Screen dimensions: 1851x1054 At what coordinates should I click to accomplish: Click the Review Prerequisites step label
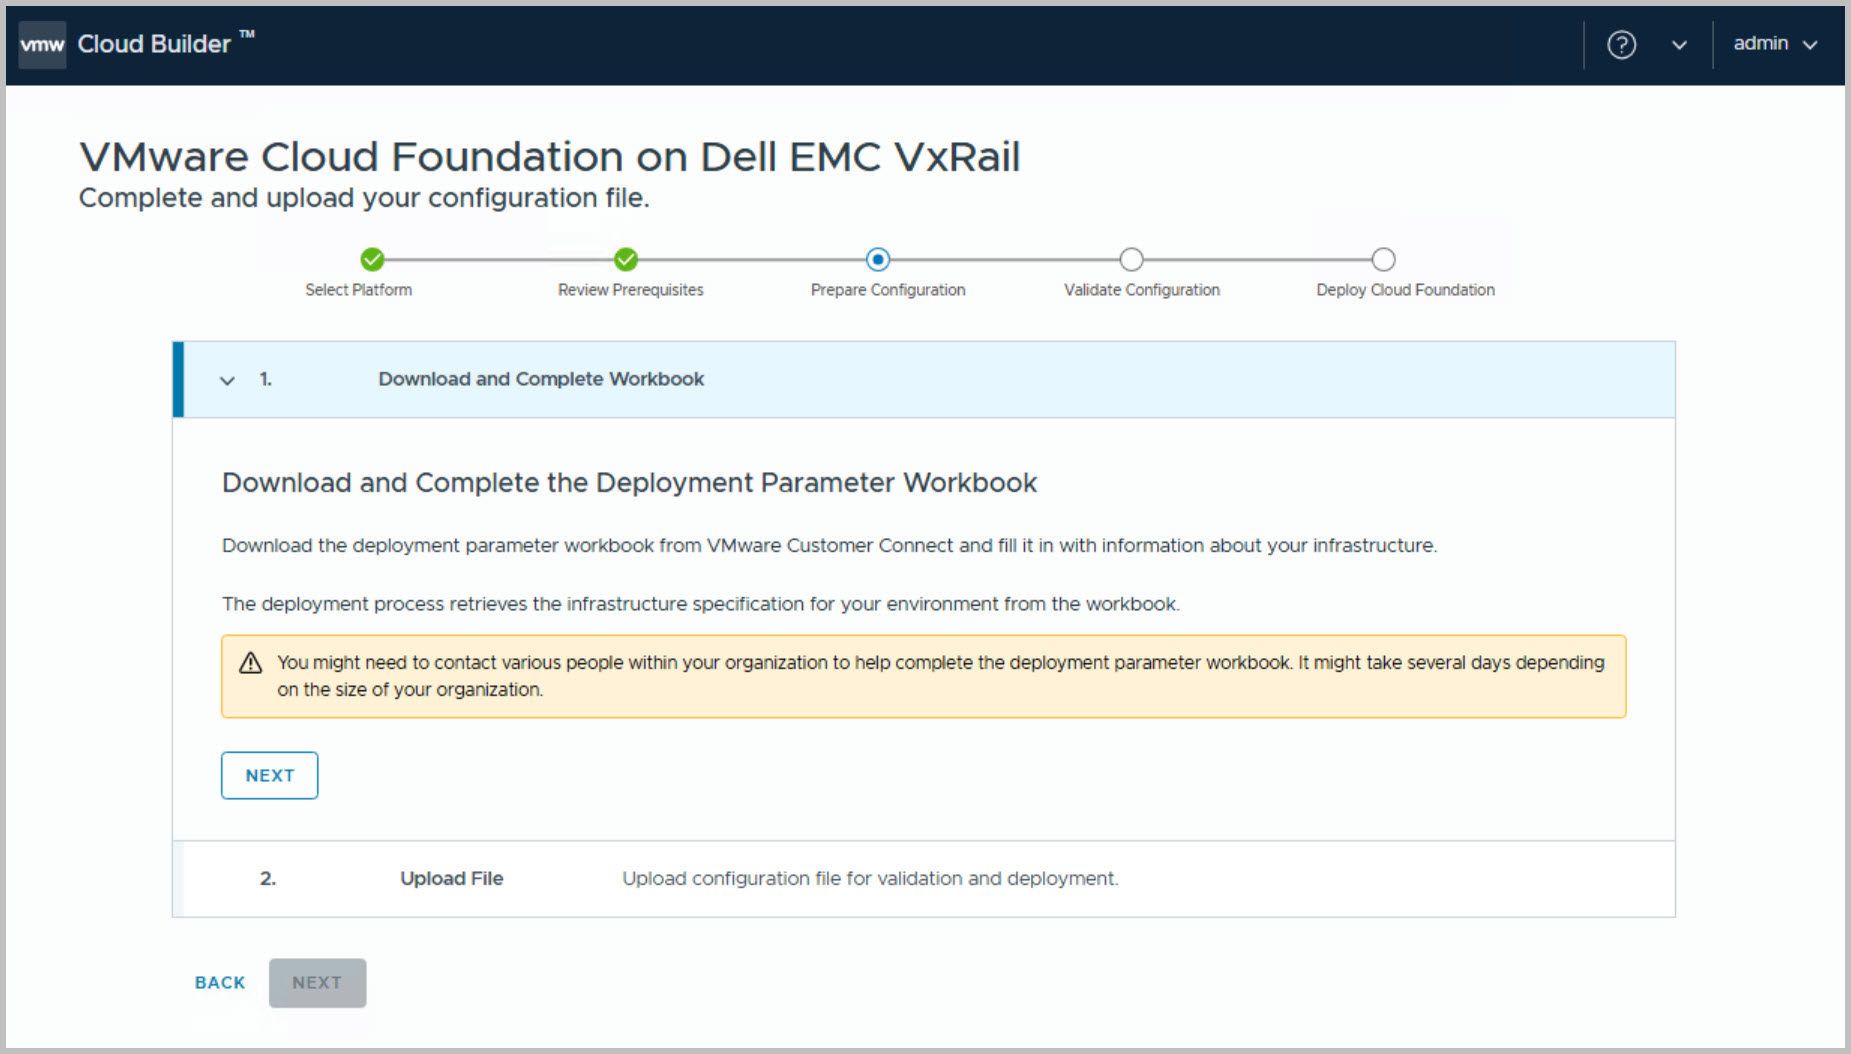point(630,290)
